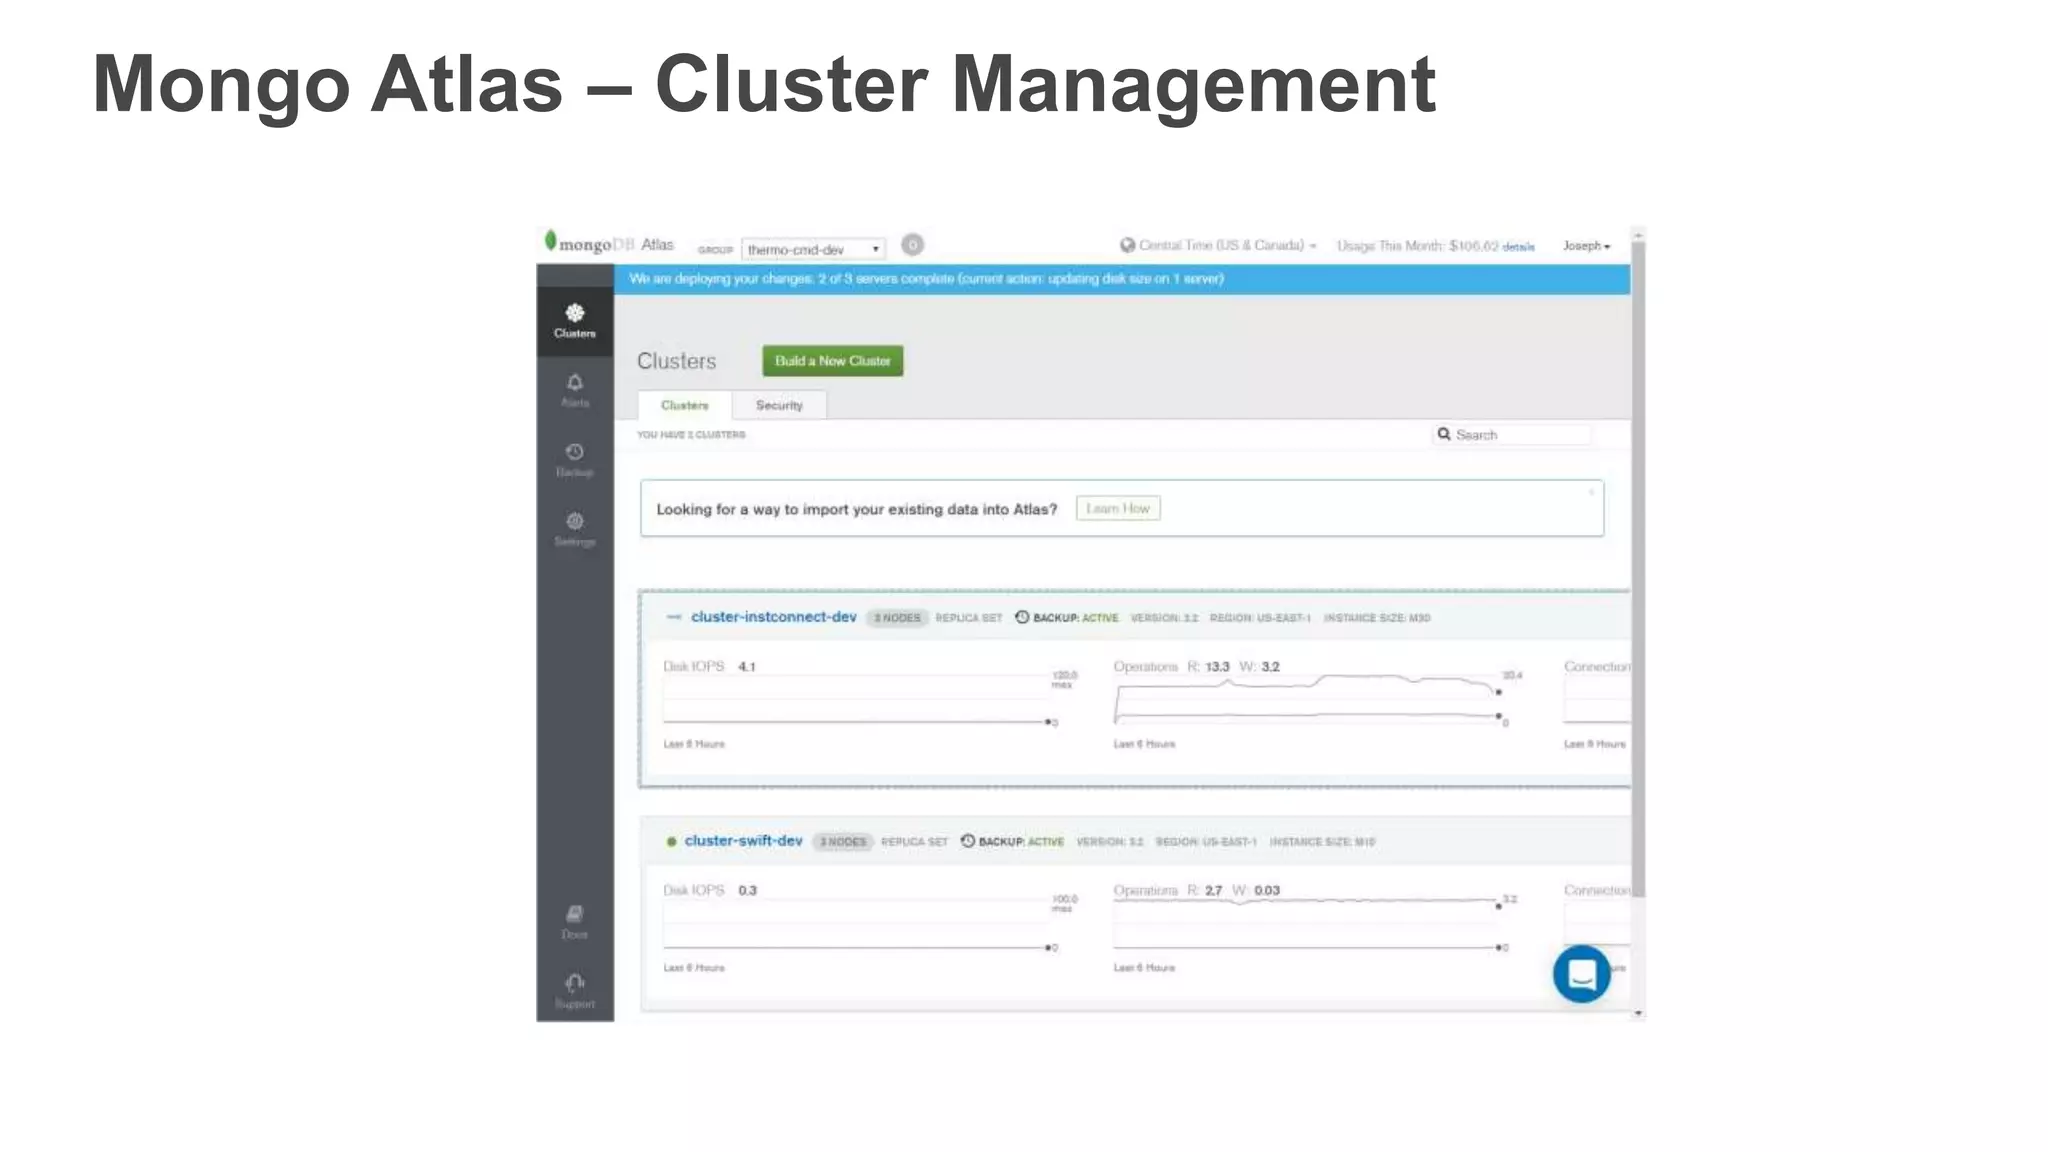The image size is (2048, 1152).
Task: Open the Support headset icon
Action: pyautogui.click(x=575, y=983)
